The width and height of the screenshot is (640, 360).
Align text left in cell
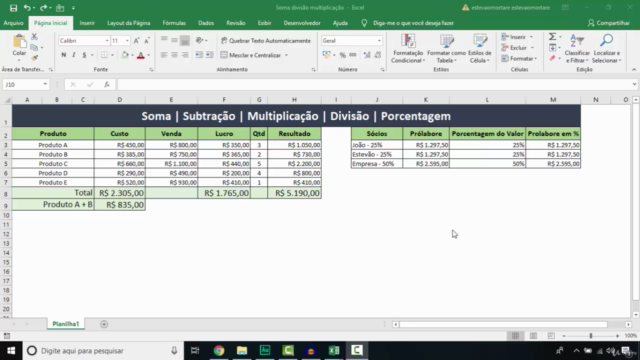pyautogui.click(x=164, y=55)
